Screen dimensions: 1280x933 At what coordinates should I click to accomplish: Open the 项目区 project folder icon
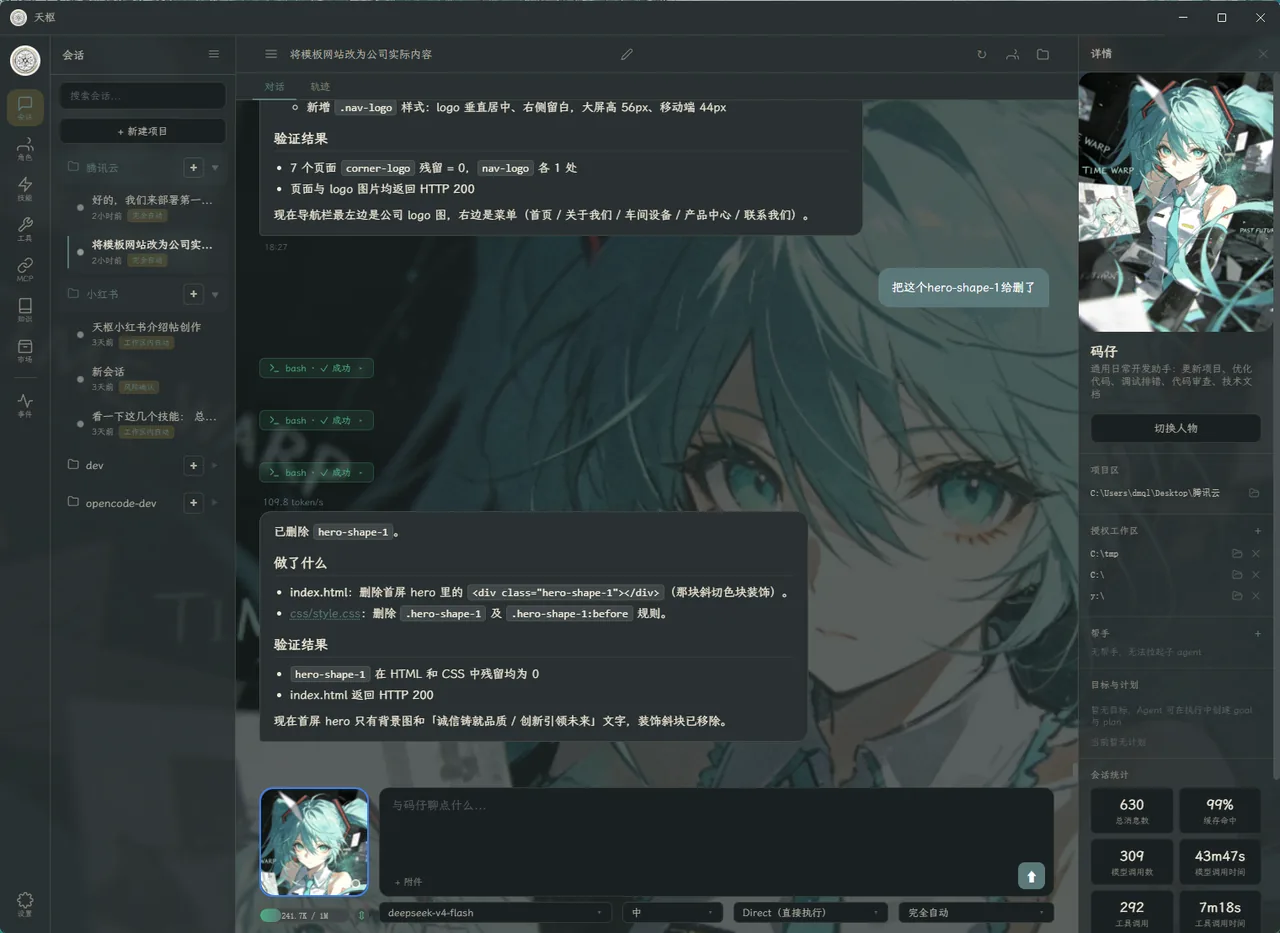click(1254, 493)
